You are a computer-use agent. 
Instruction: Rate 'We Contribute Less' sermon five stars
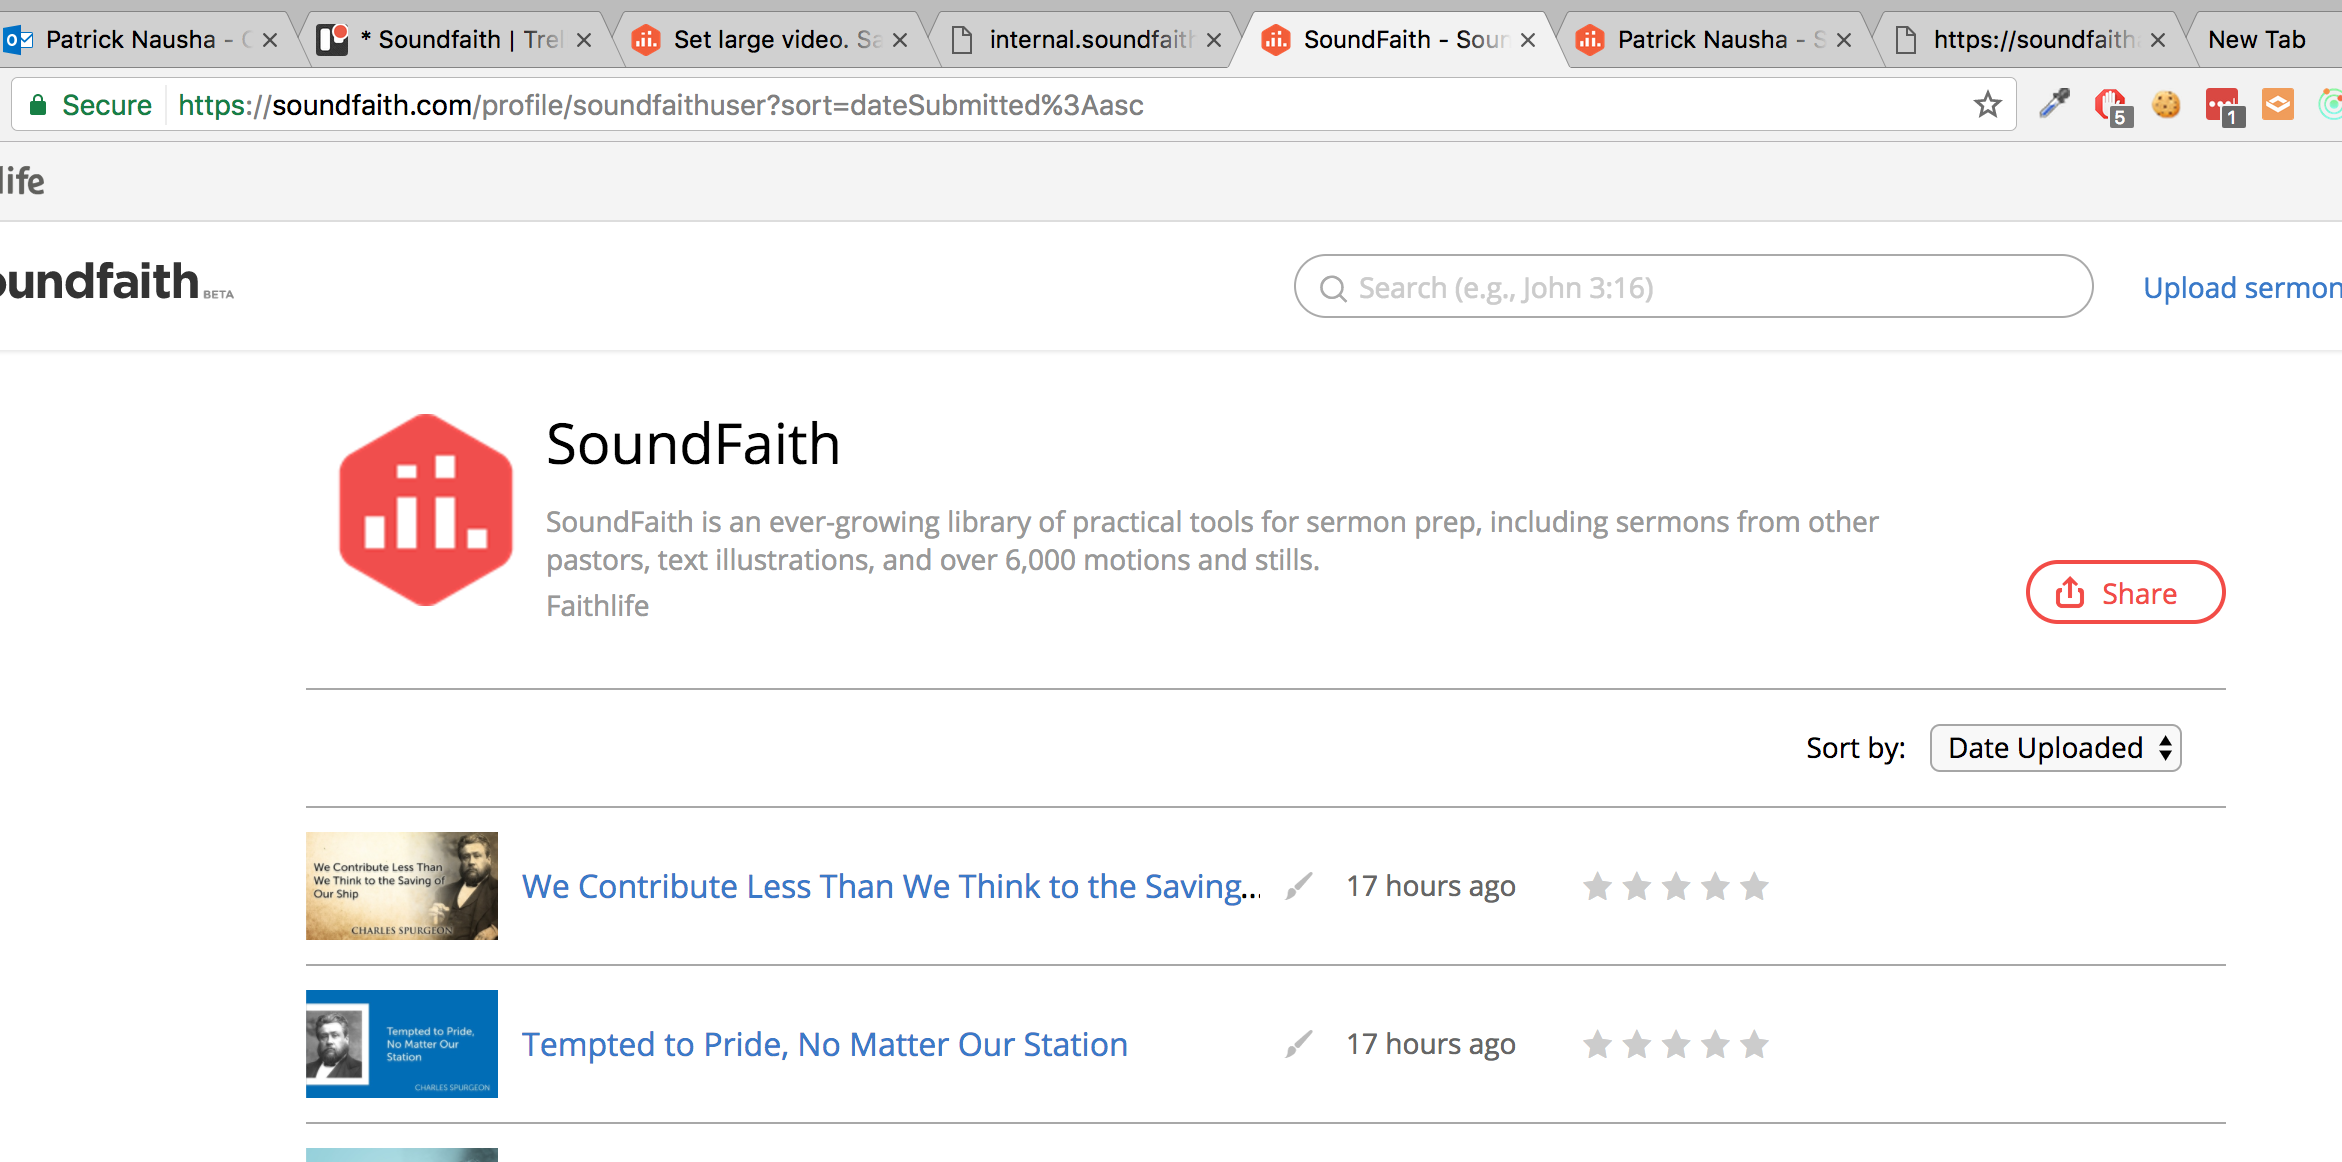(x=1754, y=886)
